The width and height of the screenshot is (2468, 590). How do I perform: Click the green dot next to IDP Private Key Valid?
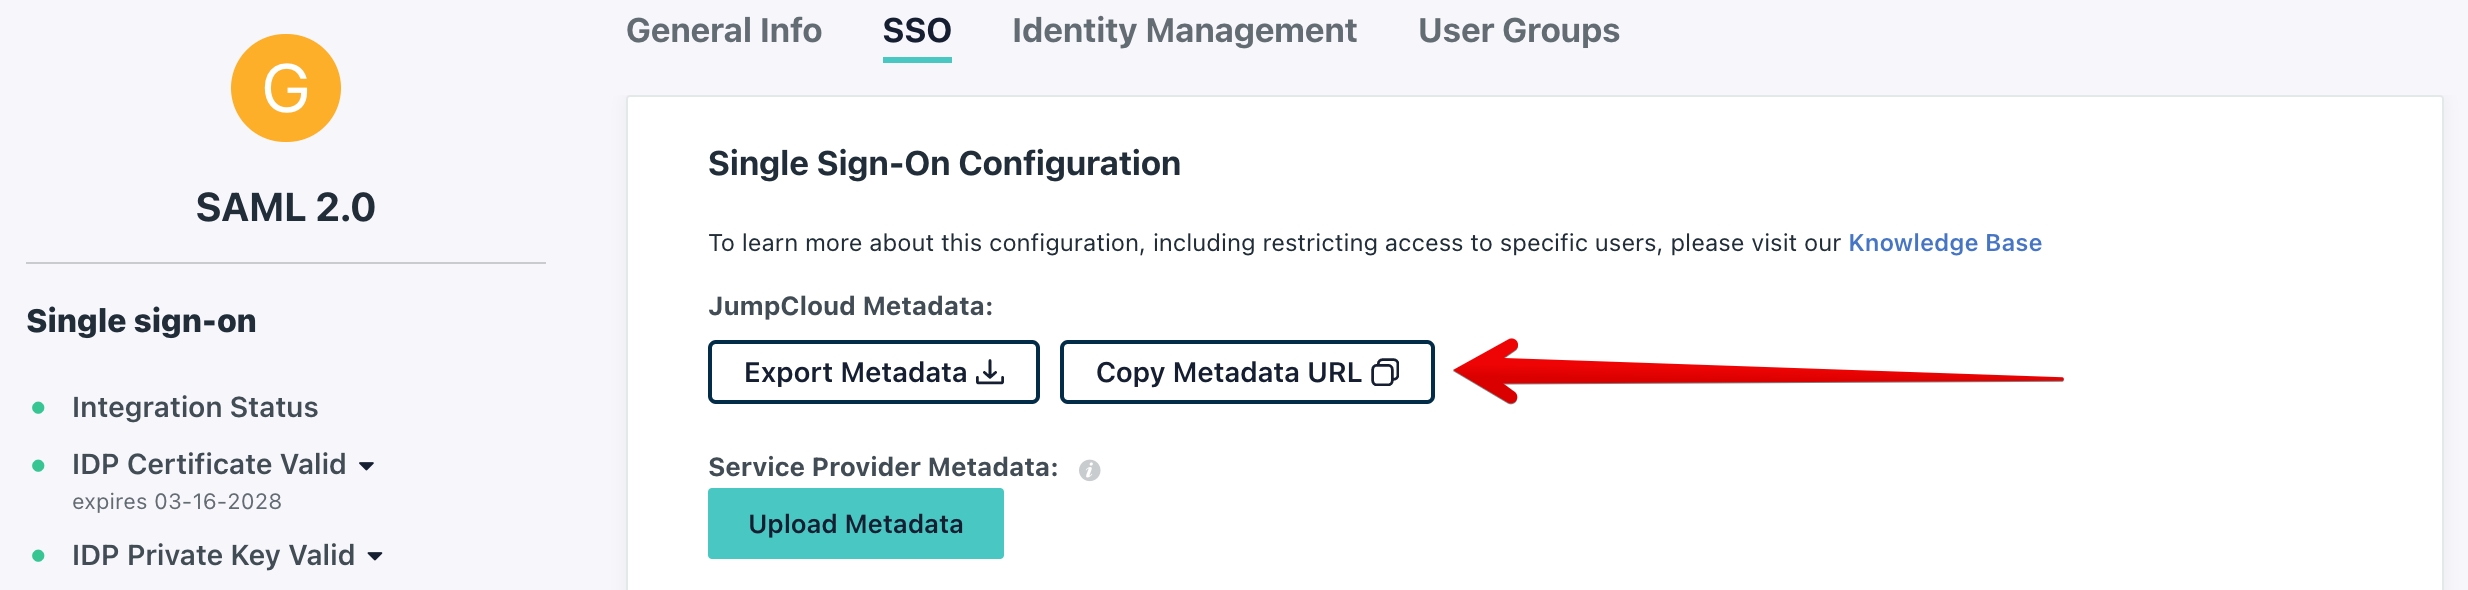point(38,555)
